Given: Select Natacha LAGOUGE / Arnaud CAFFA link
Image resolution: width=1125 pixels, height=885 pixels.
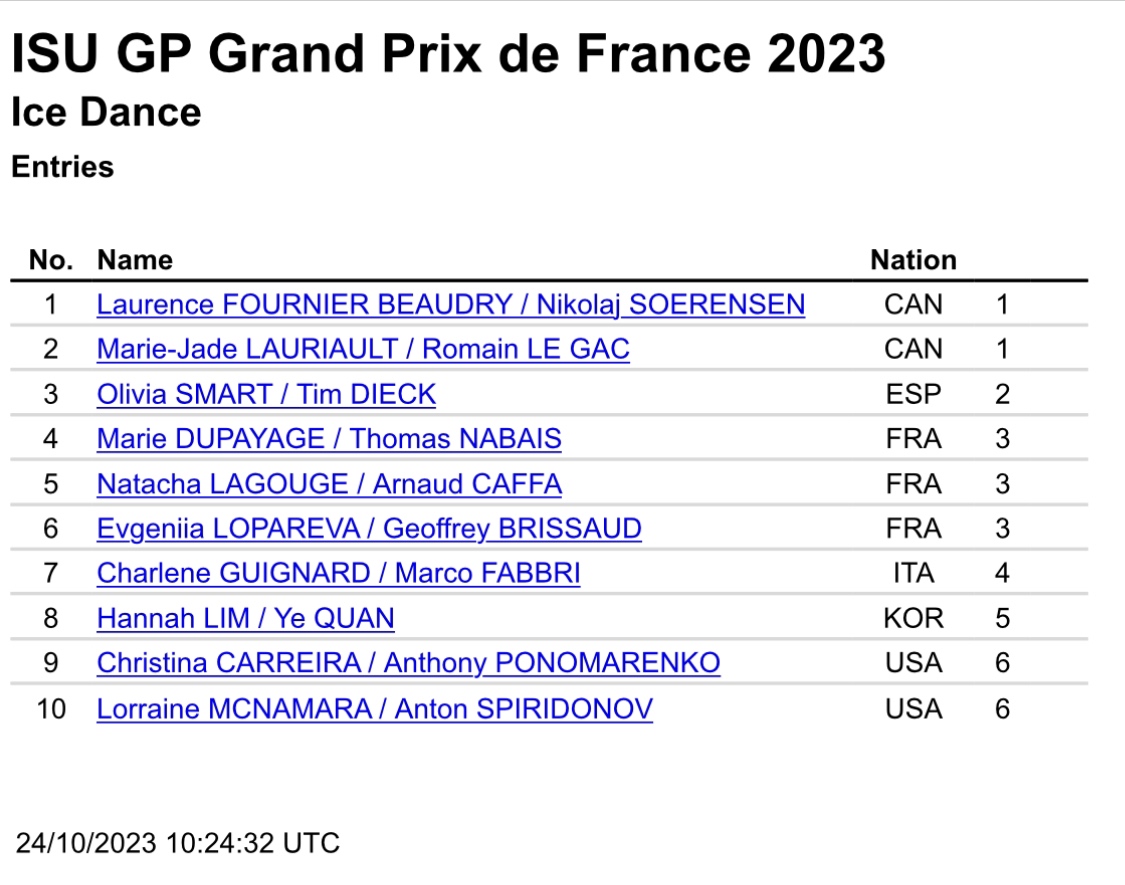Looking at the screenshot, I should click(329, 484).
